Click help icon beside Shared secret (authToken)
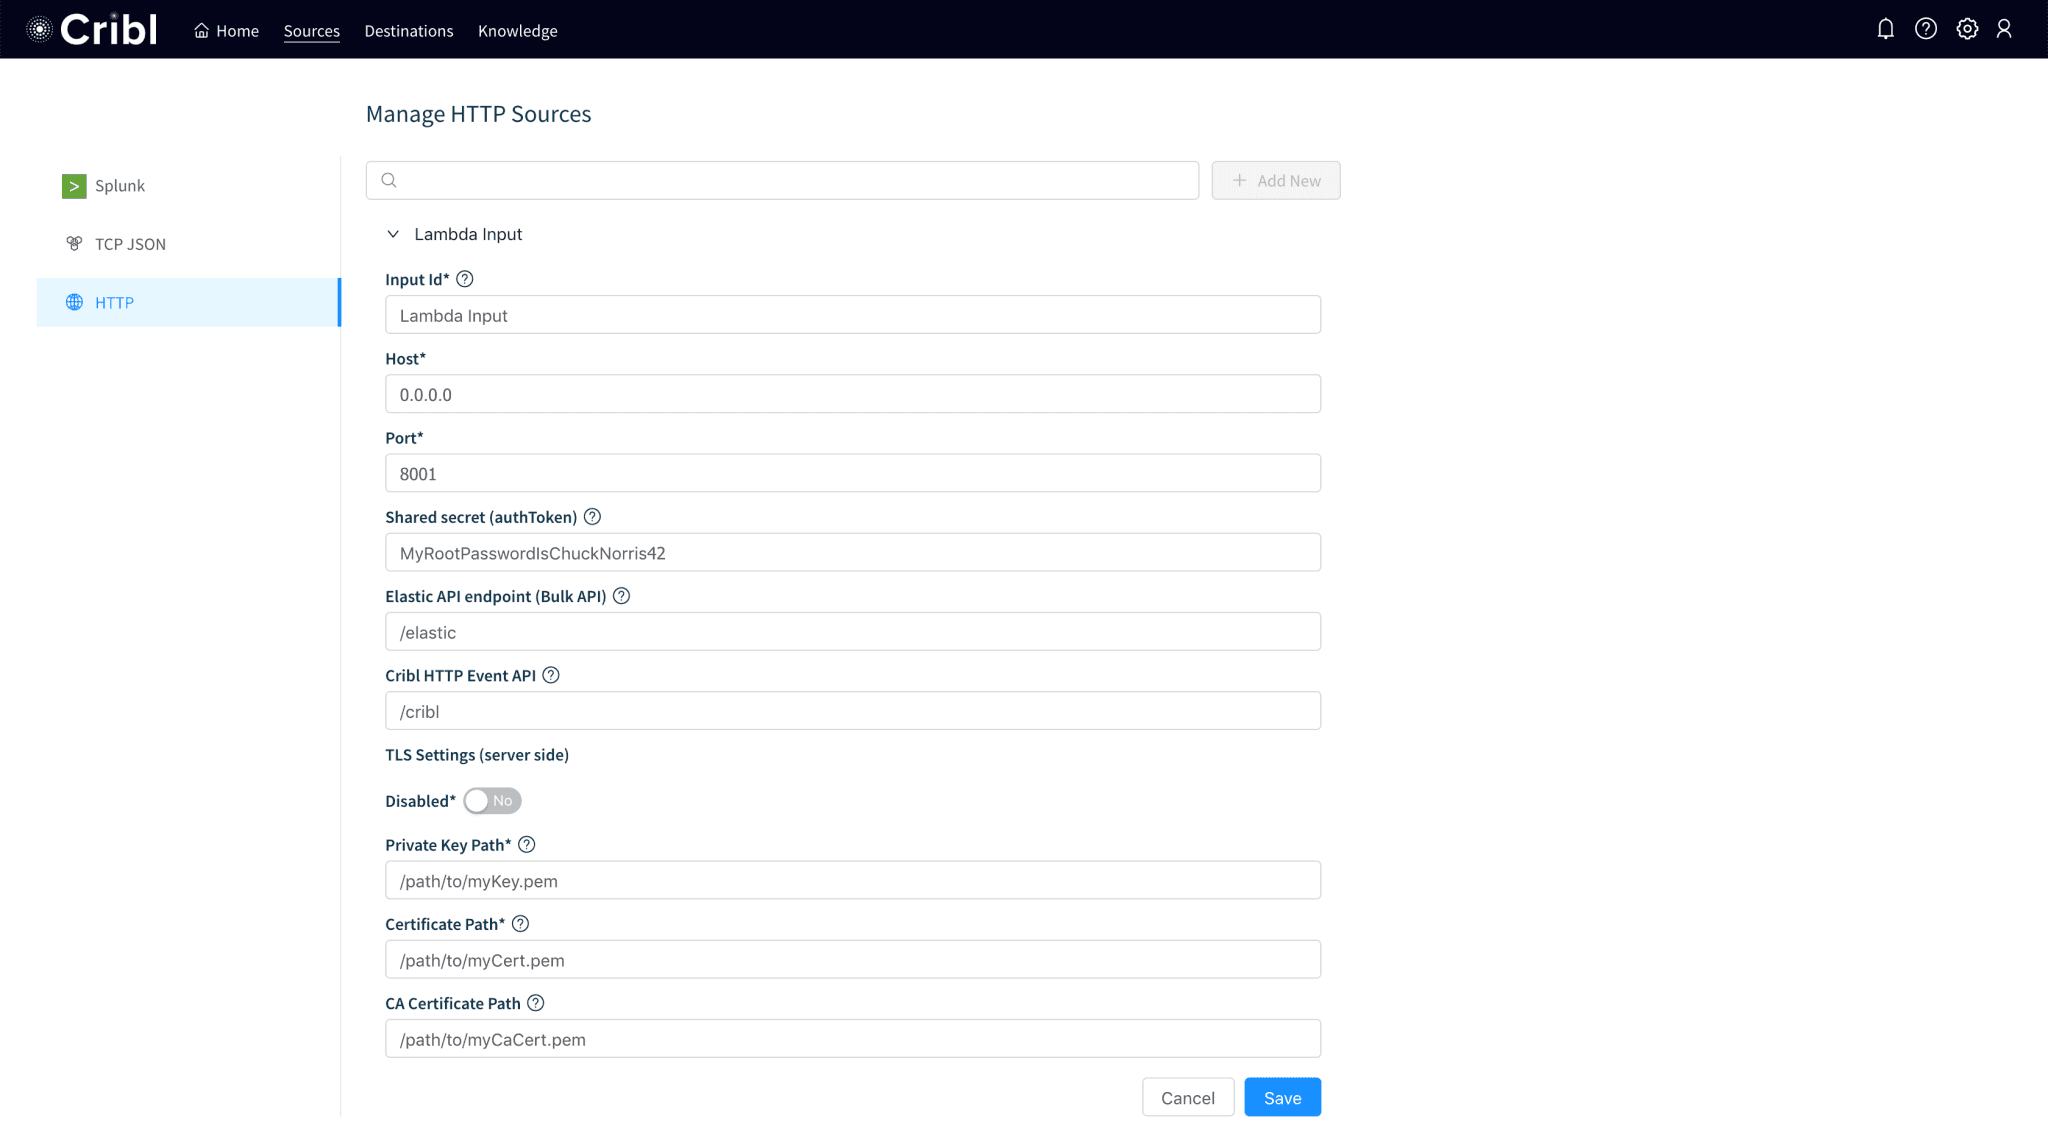 coord(592,517)
